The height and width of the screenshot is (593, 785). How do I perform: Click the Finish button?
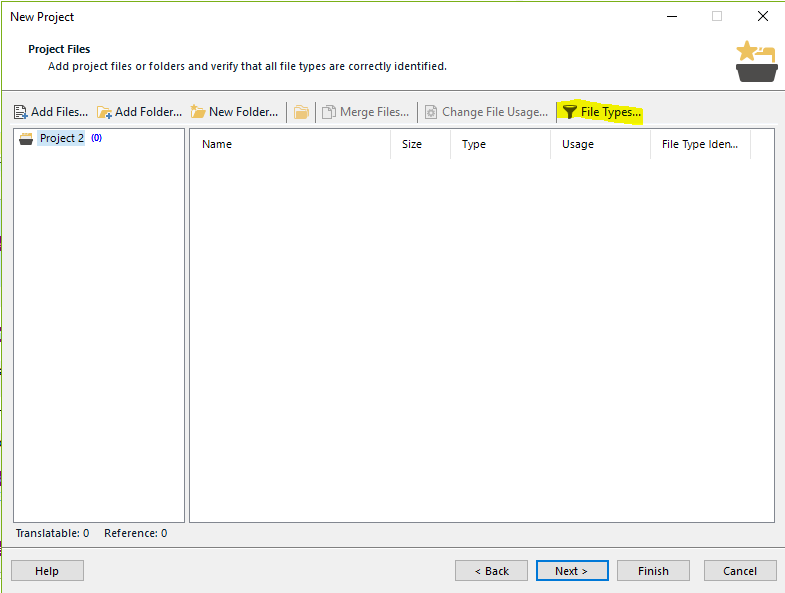pos(653,571)
